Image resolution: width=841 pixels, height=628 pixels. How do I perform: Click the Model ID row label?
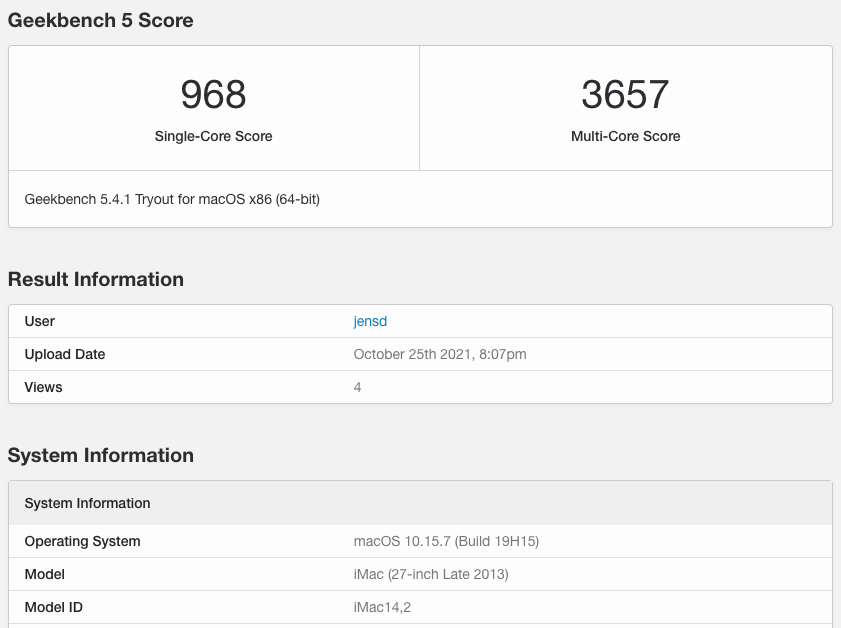pos(54,607)
